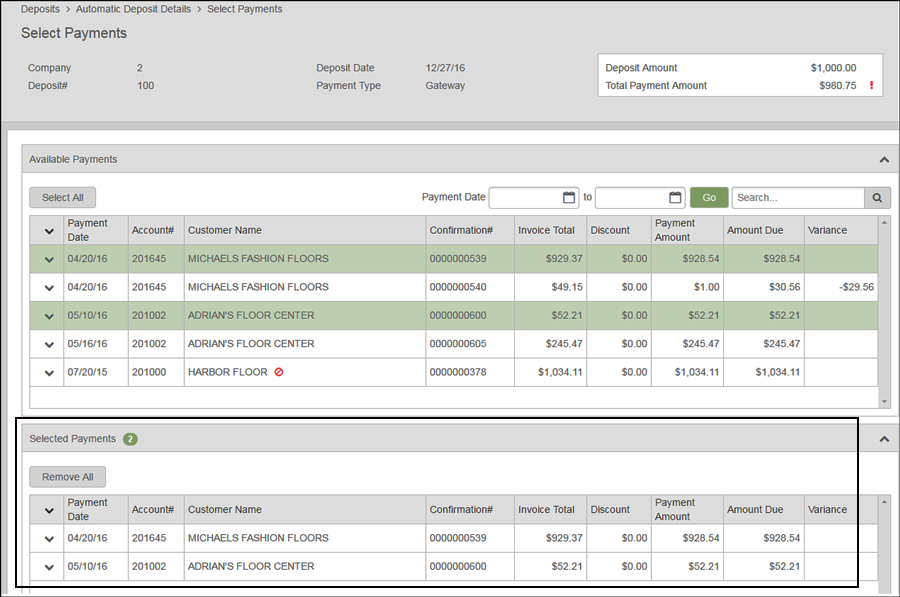
Task: Collapse the Available Payments section
Action: click(882, 158)
